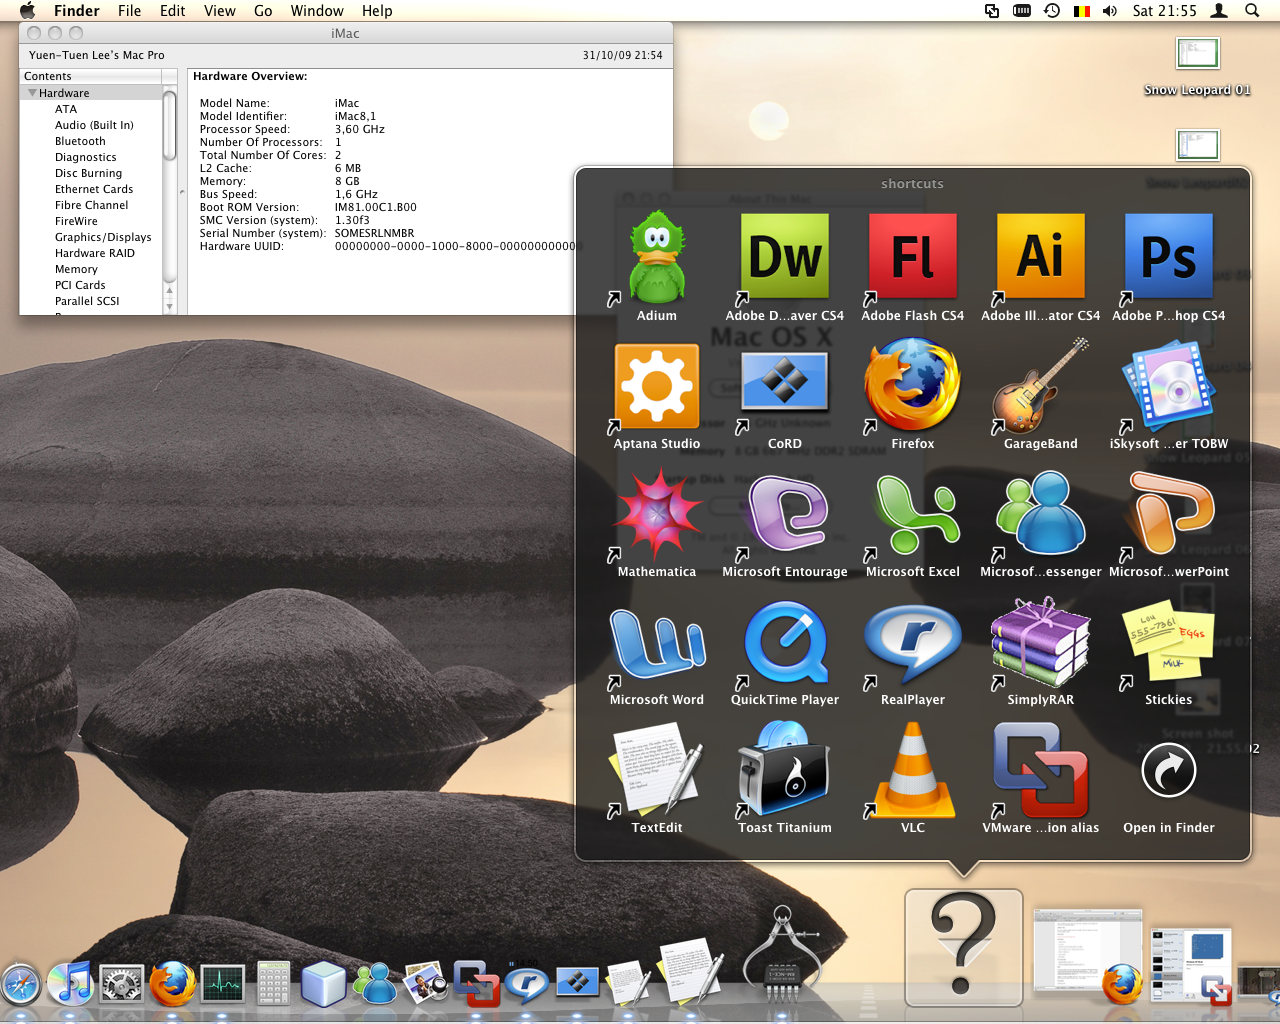Open Preview from the Dock

point(426,983)
